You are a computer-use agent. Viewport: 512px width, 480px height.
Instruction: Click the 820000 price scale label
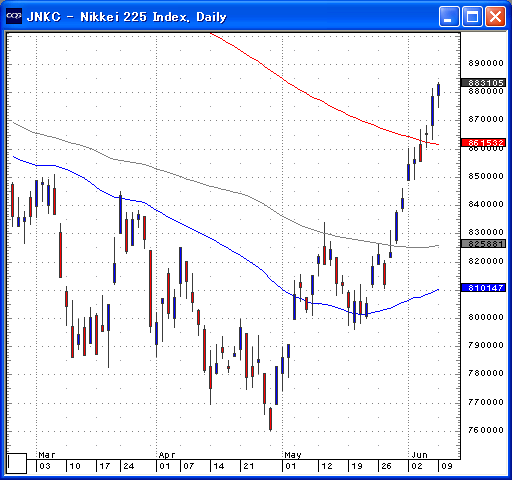click(x=486, y=261)
